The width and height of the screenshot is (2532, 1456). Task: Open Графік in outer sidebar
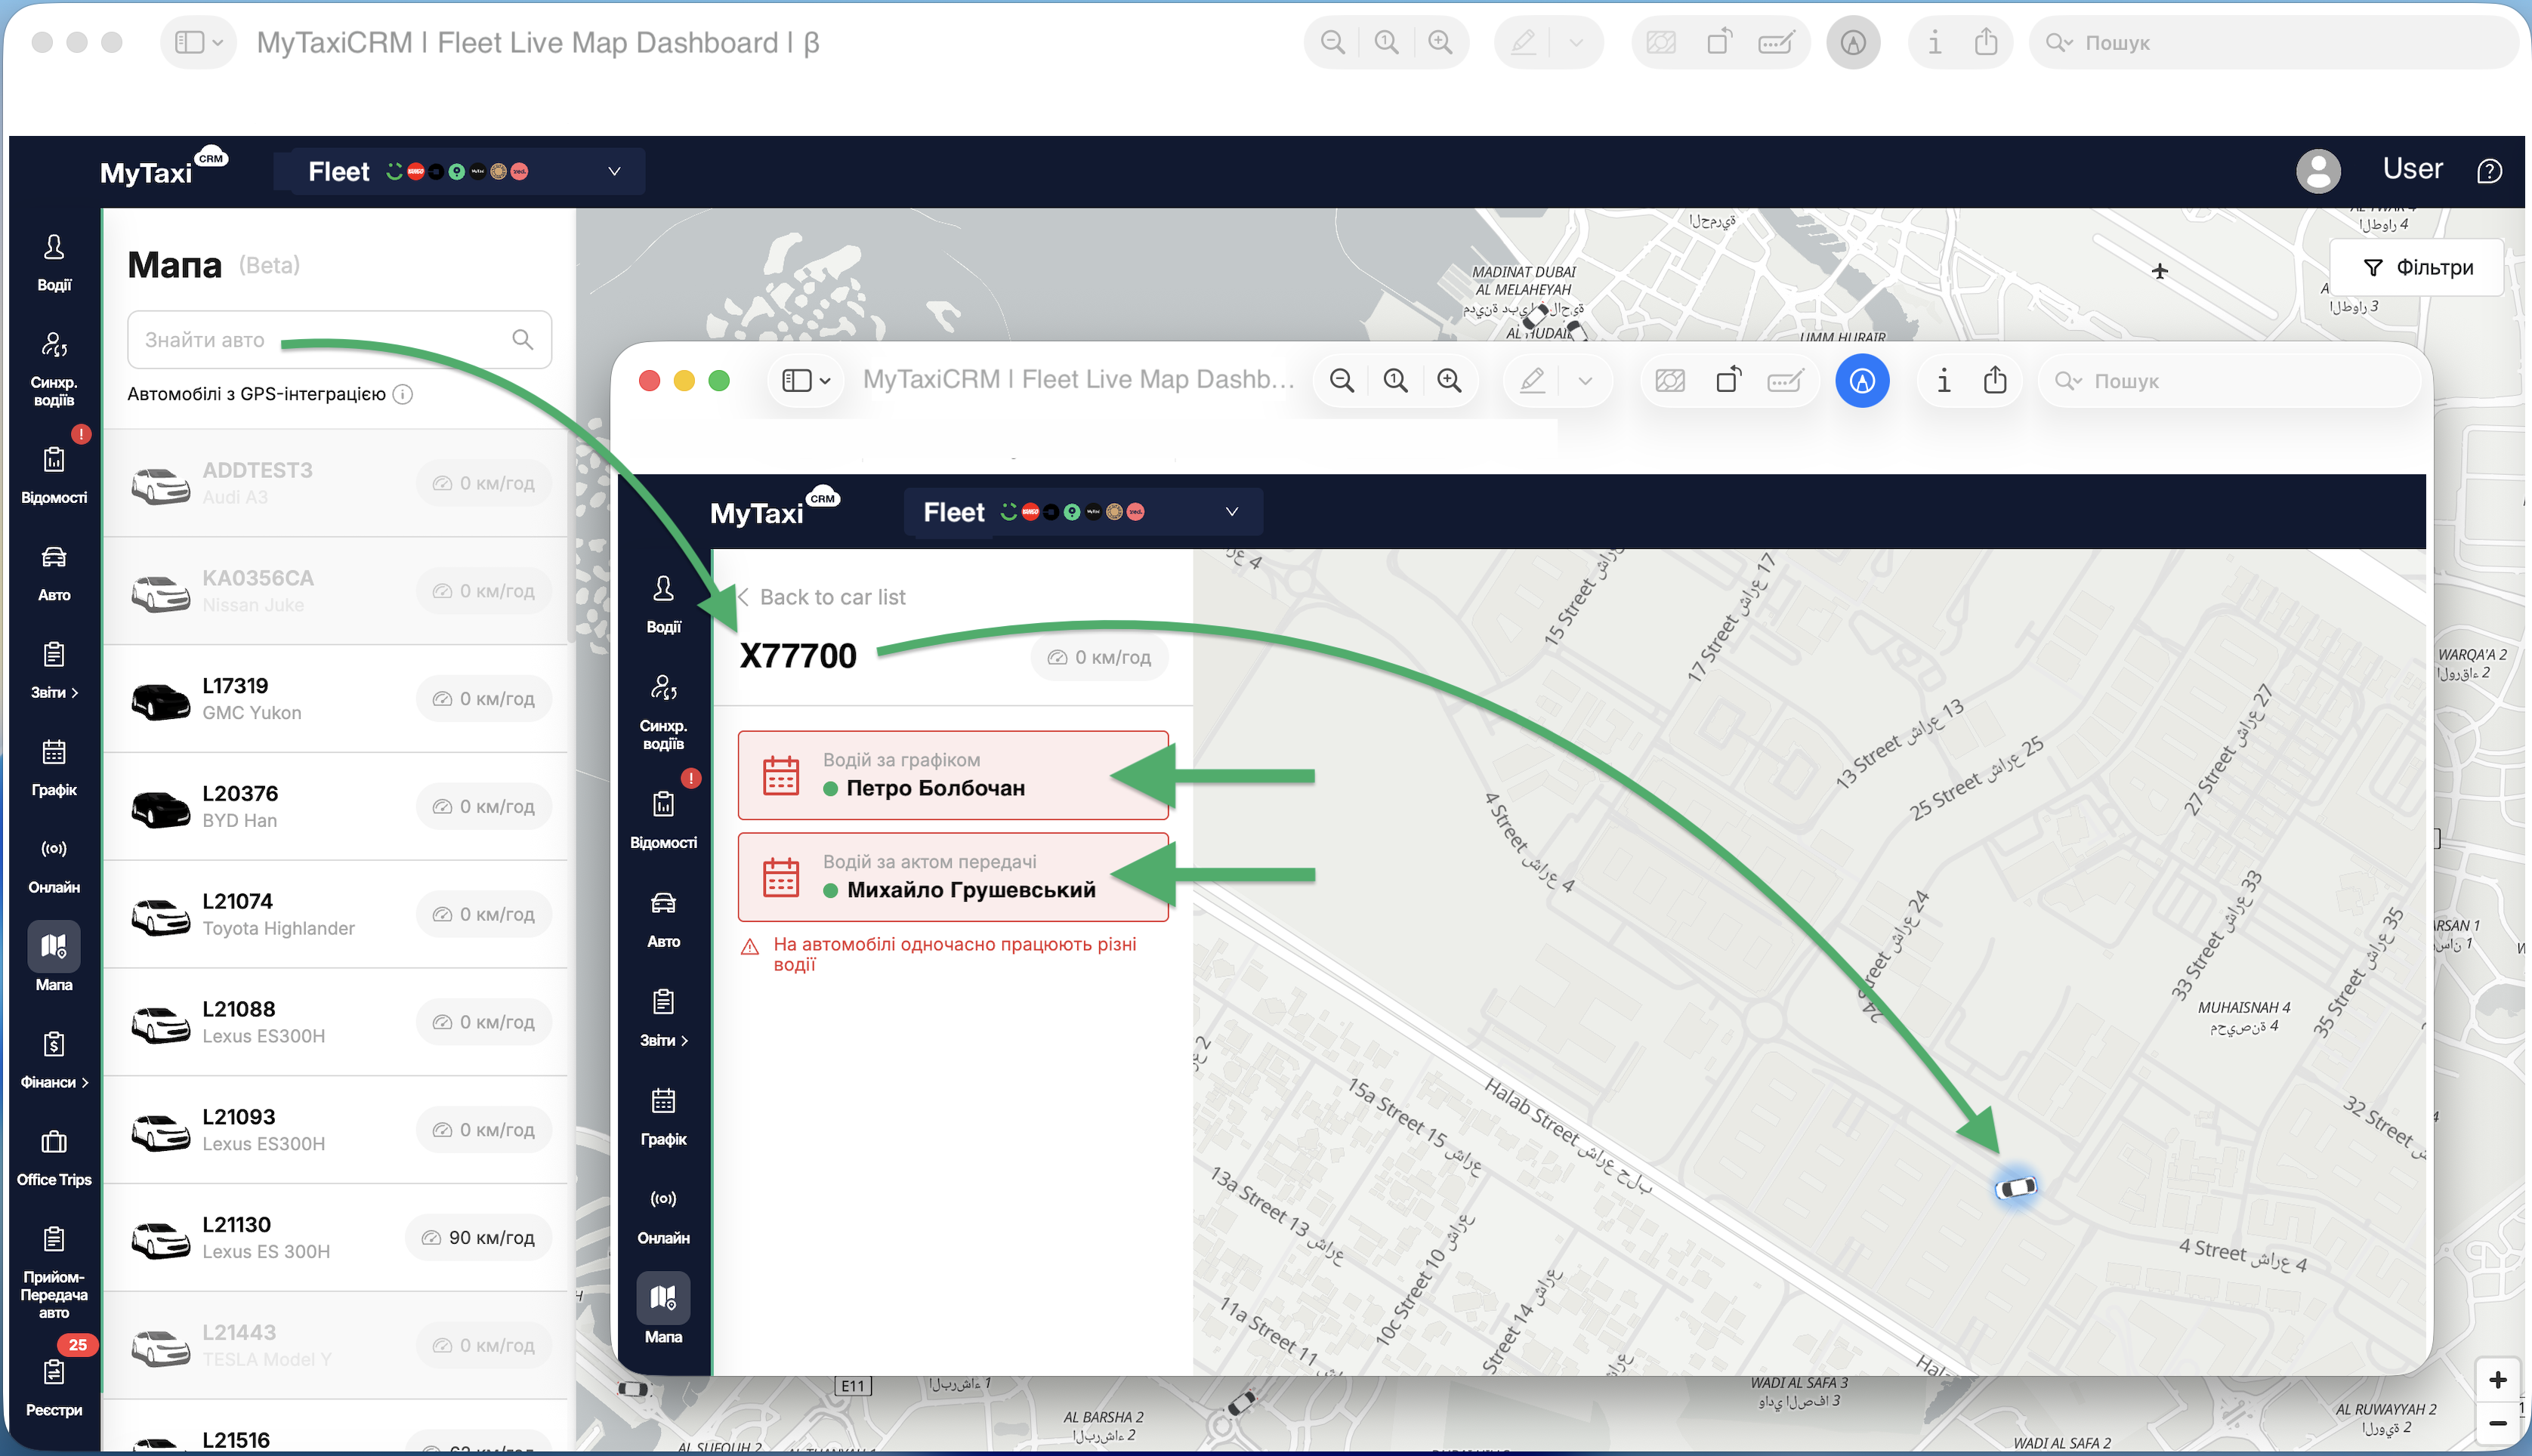click(54, 768)
